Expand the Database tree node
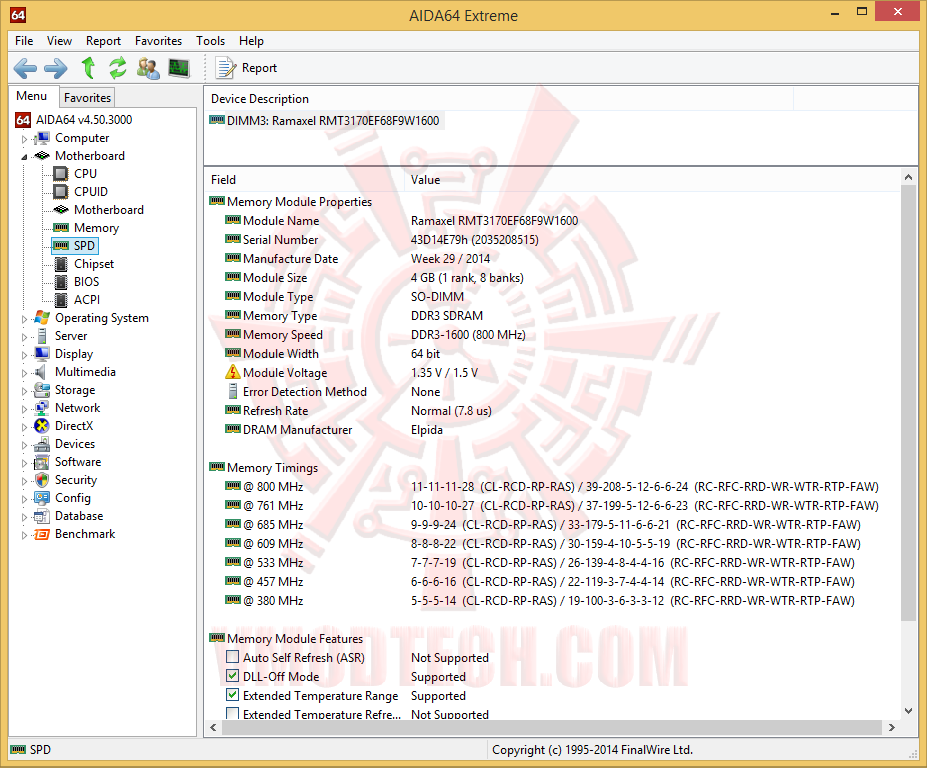 [24, 517]
